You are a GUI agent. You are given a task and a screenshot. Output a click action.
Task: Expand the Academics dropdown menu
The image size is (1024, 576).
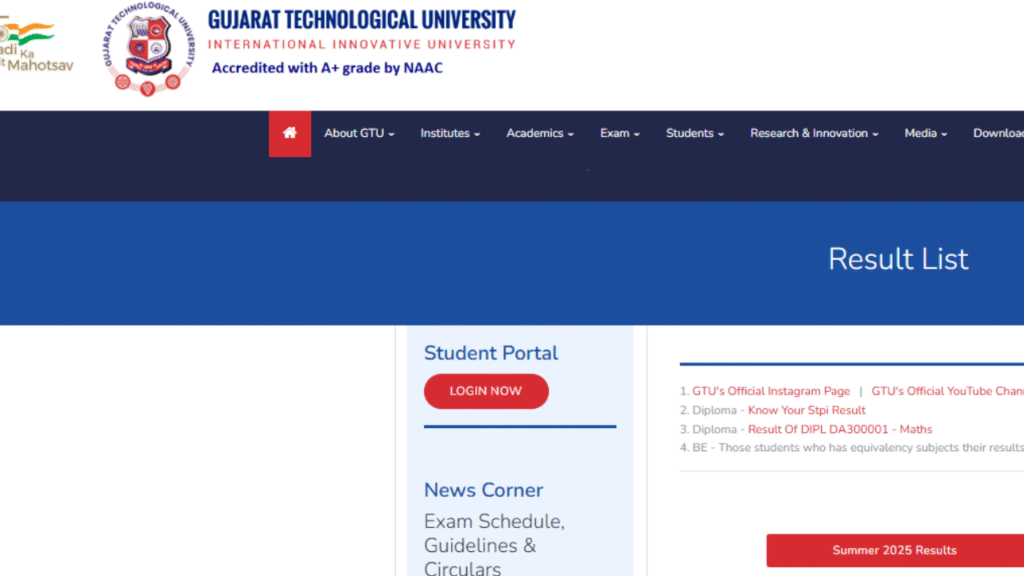tap(539, 134)
